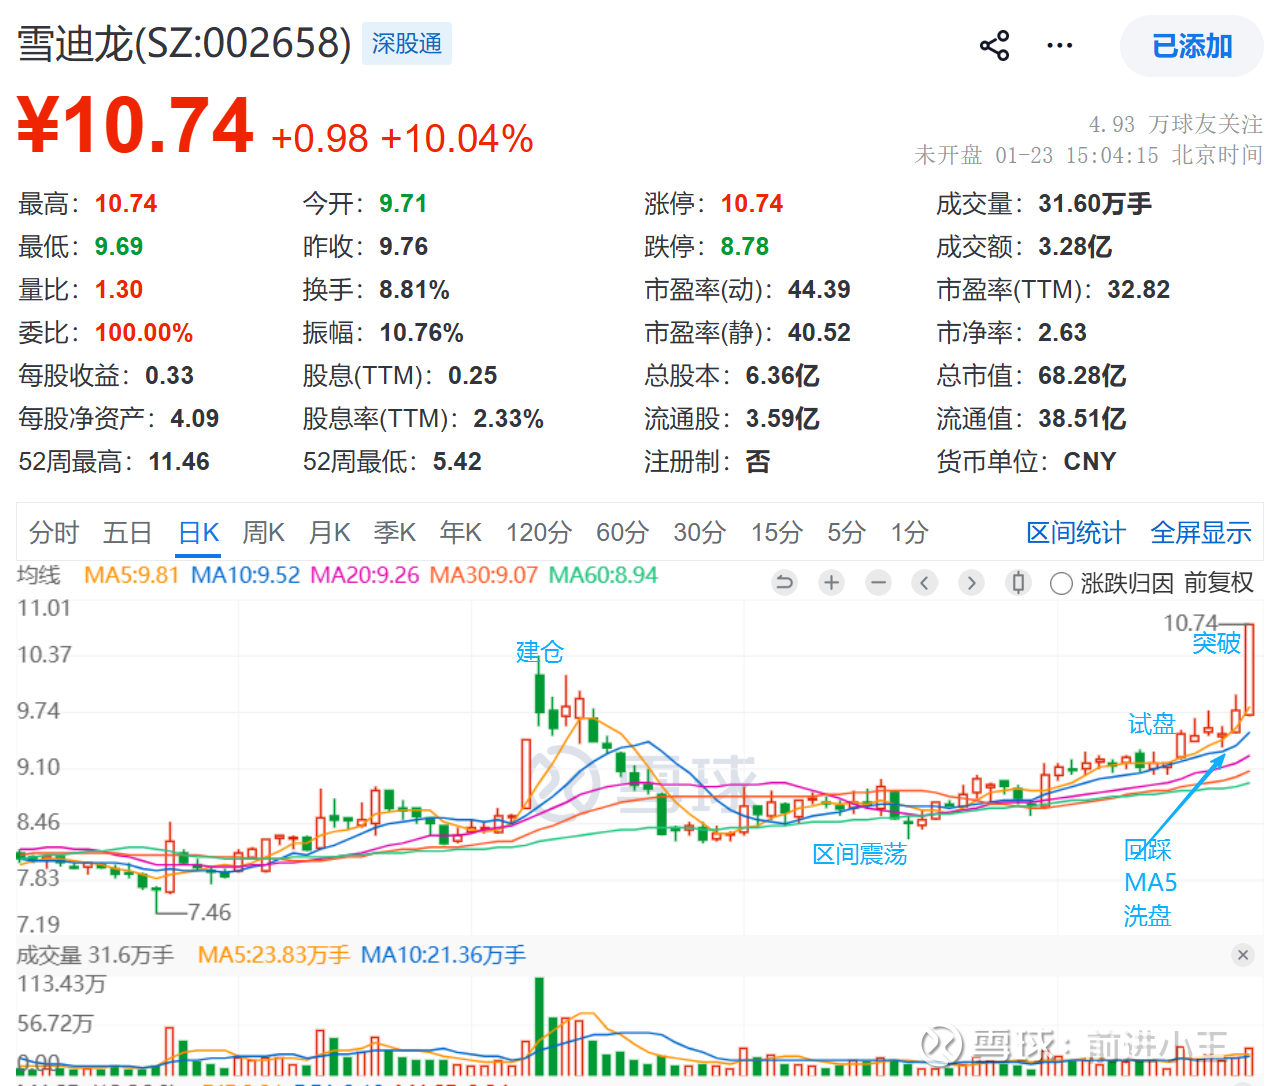Click the MA30:9.07 indicator label

point(483,575)
